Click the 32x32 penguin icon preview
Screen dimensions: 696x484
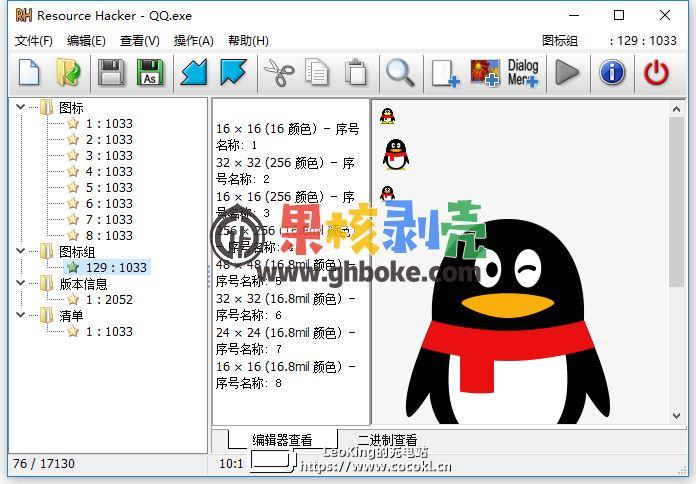[395, 155]
